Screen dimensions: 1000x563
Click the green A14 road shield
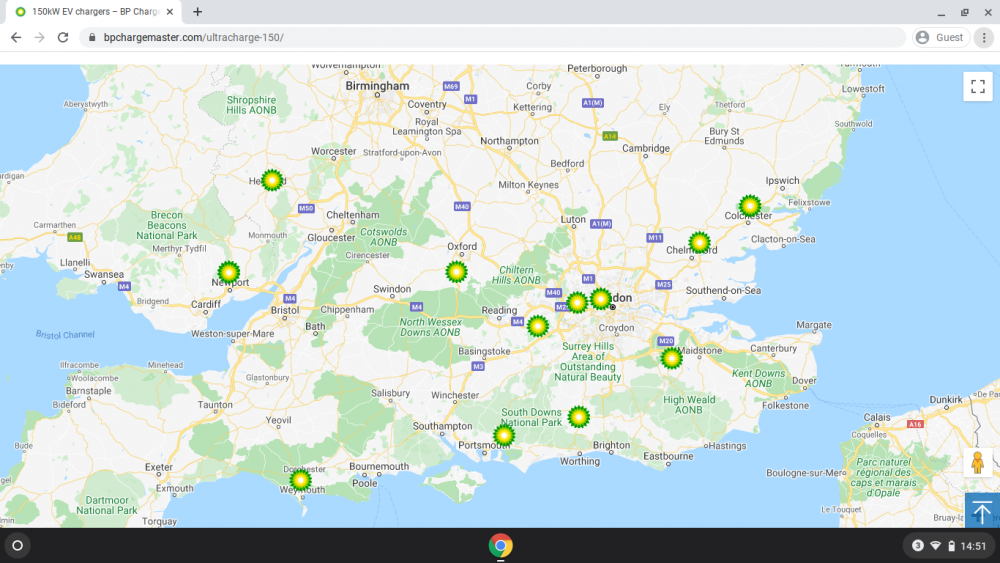(610, 136)
